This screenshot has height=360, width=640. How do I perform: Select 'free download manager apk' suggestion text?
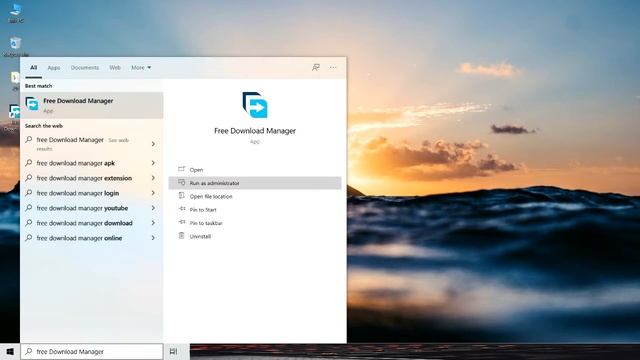(76, 163)
